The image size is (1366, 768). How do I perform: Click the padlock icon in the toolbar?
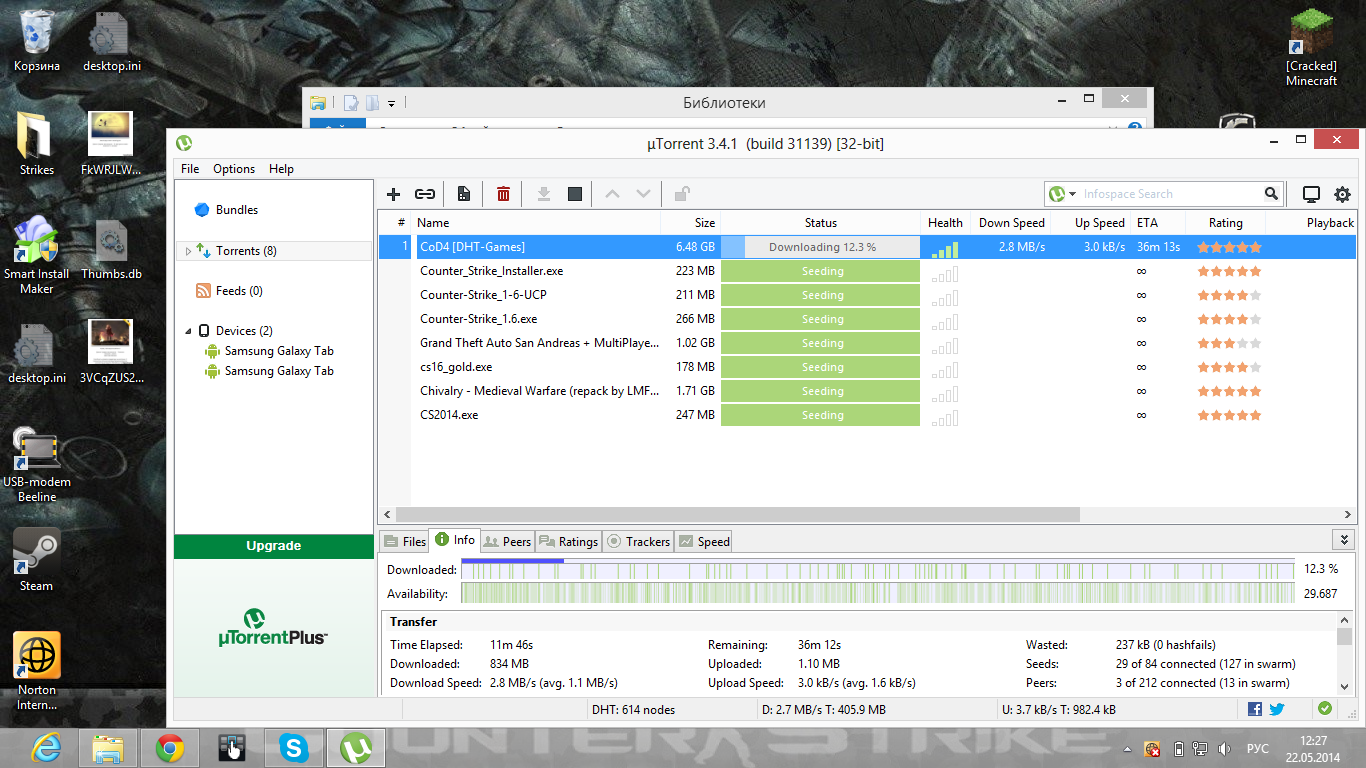click(x=682, y=194)
